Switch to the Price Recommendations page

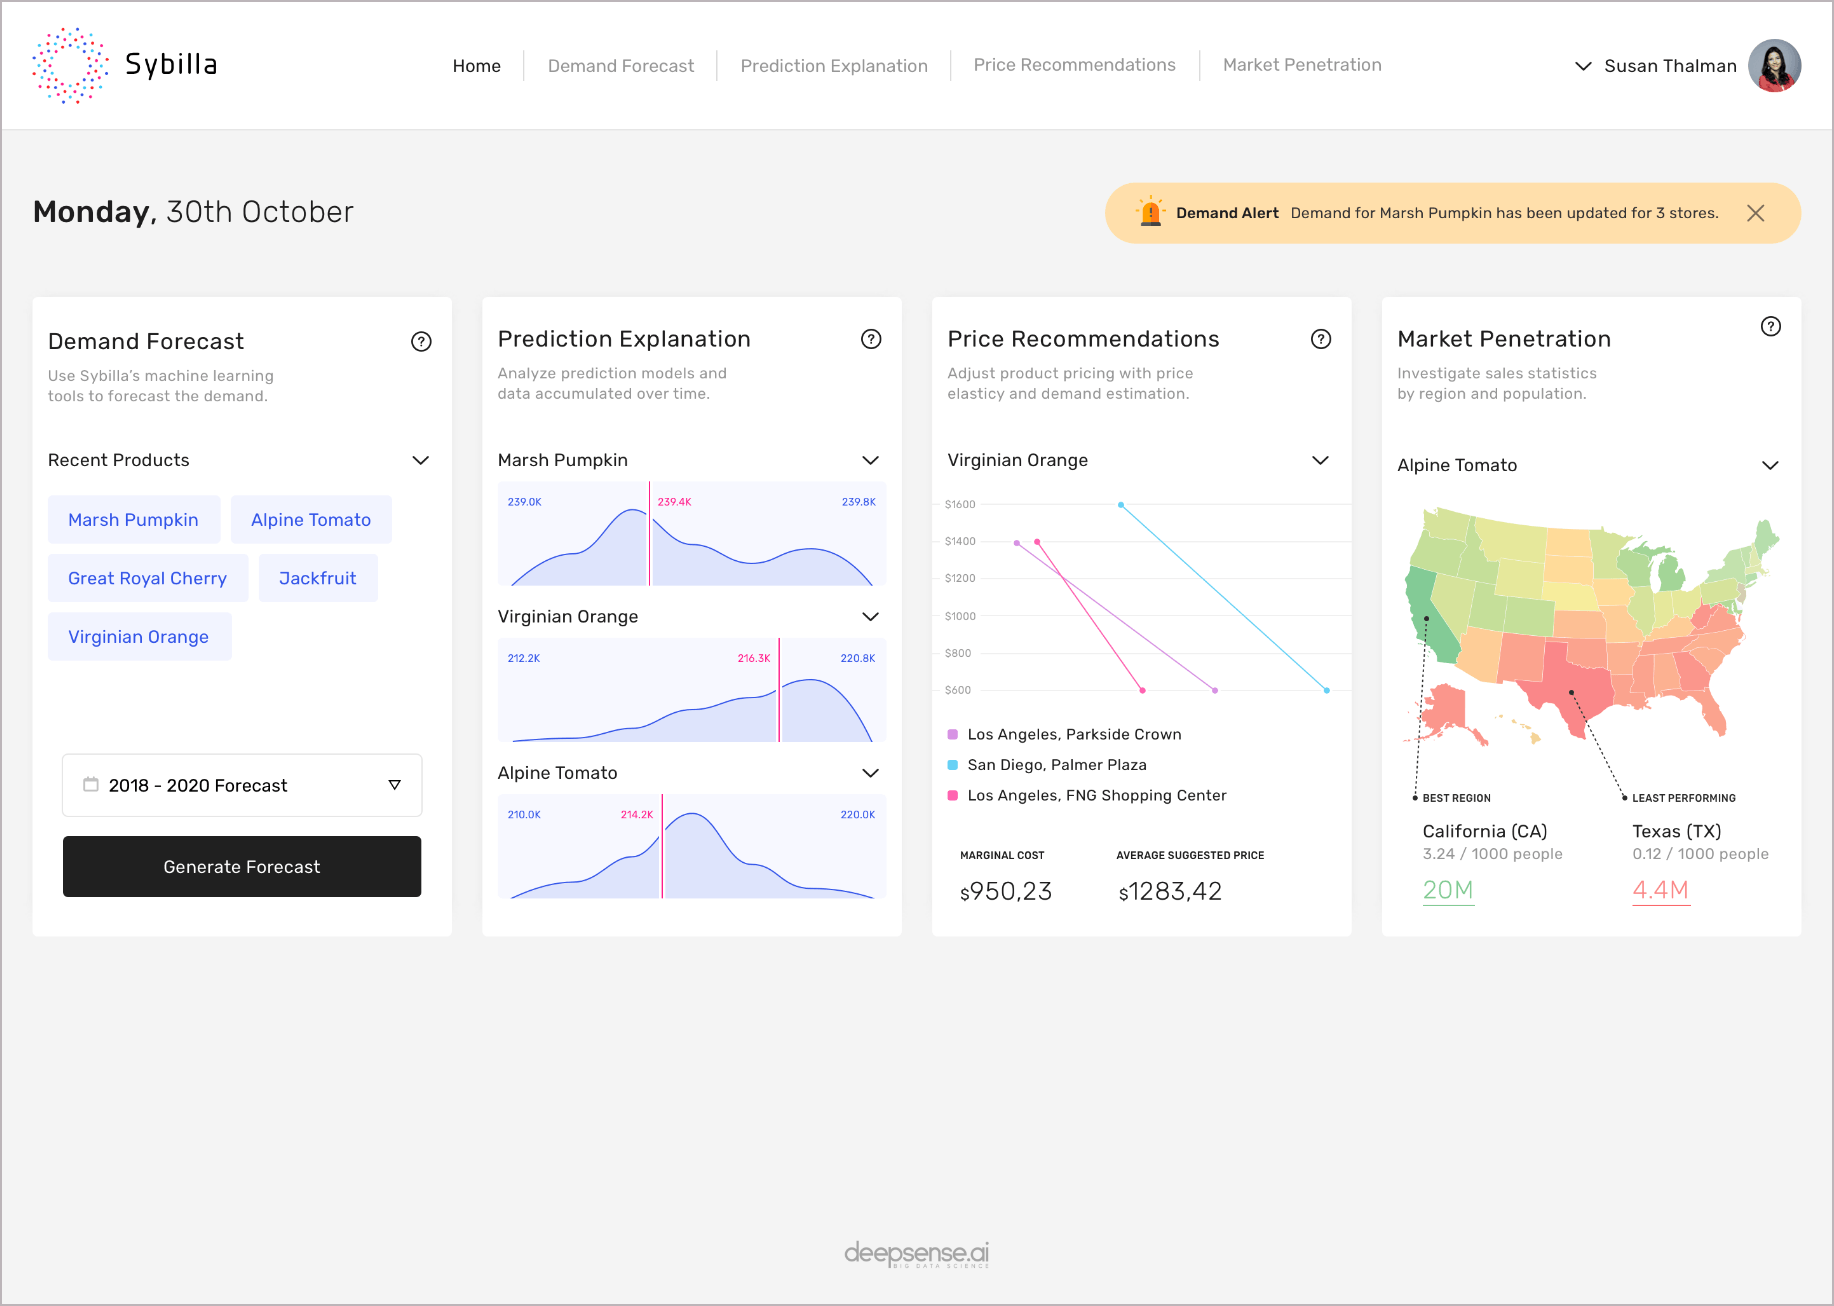(x=1075, y=64)
